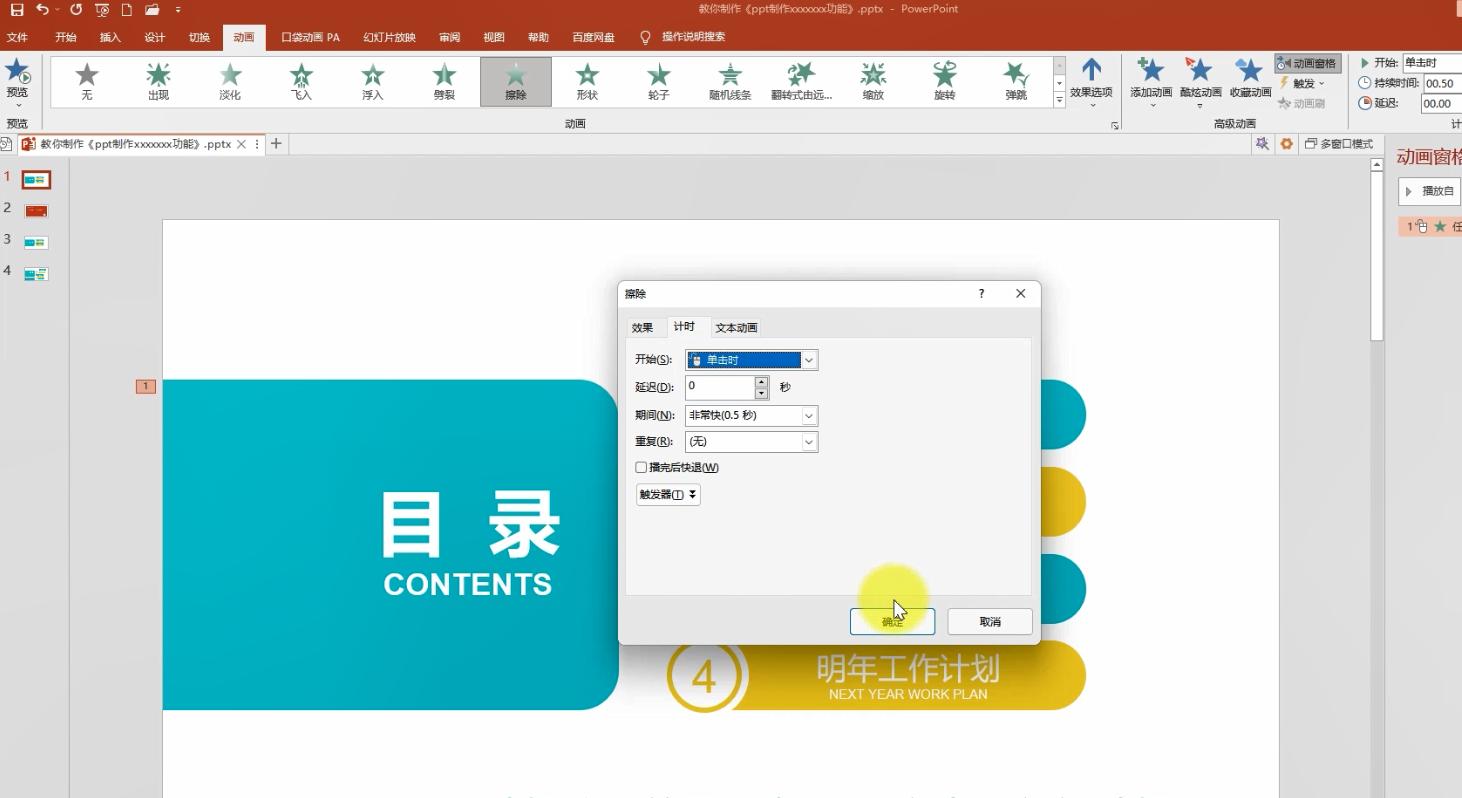Open the 重复(R) repeat dropdown
Viewport: 1462px width, 798px height.
tap(809, 441)
